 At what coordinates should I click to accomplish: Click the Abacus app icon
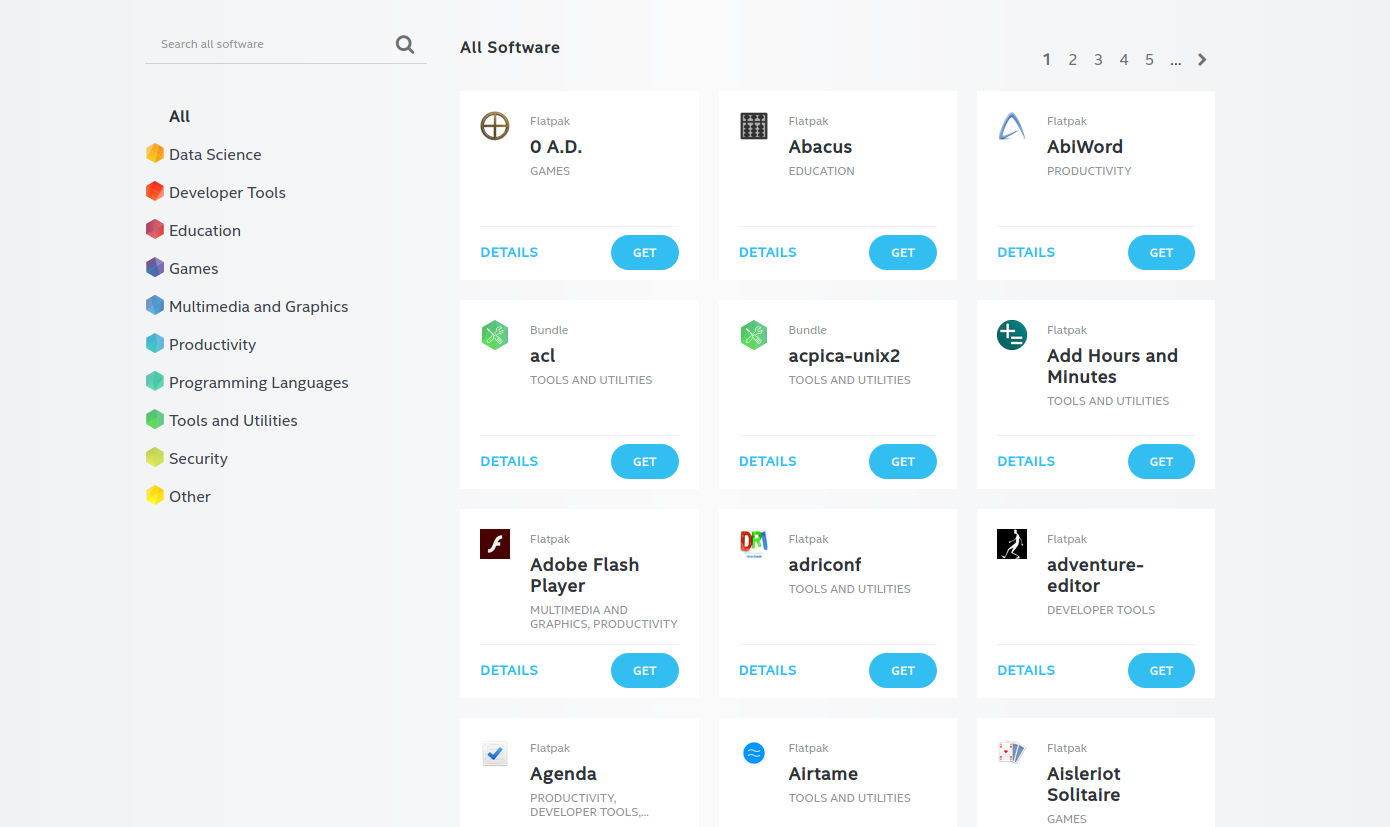(x=754, y=126)
